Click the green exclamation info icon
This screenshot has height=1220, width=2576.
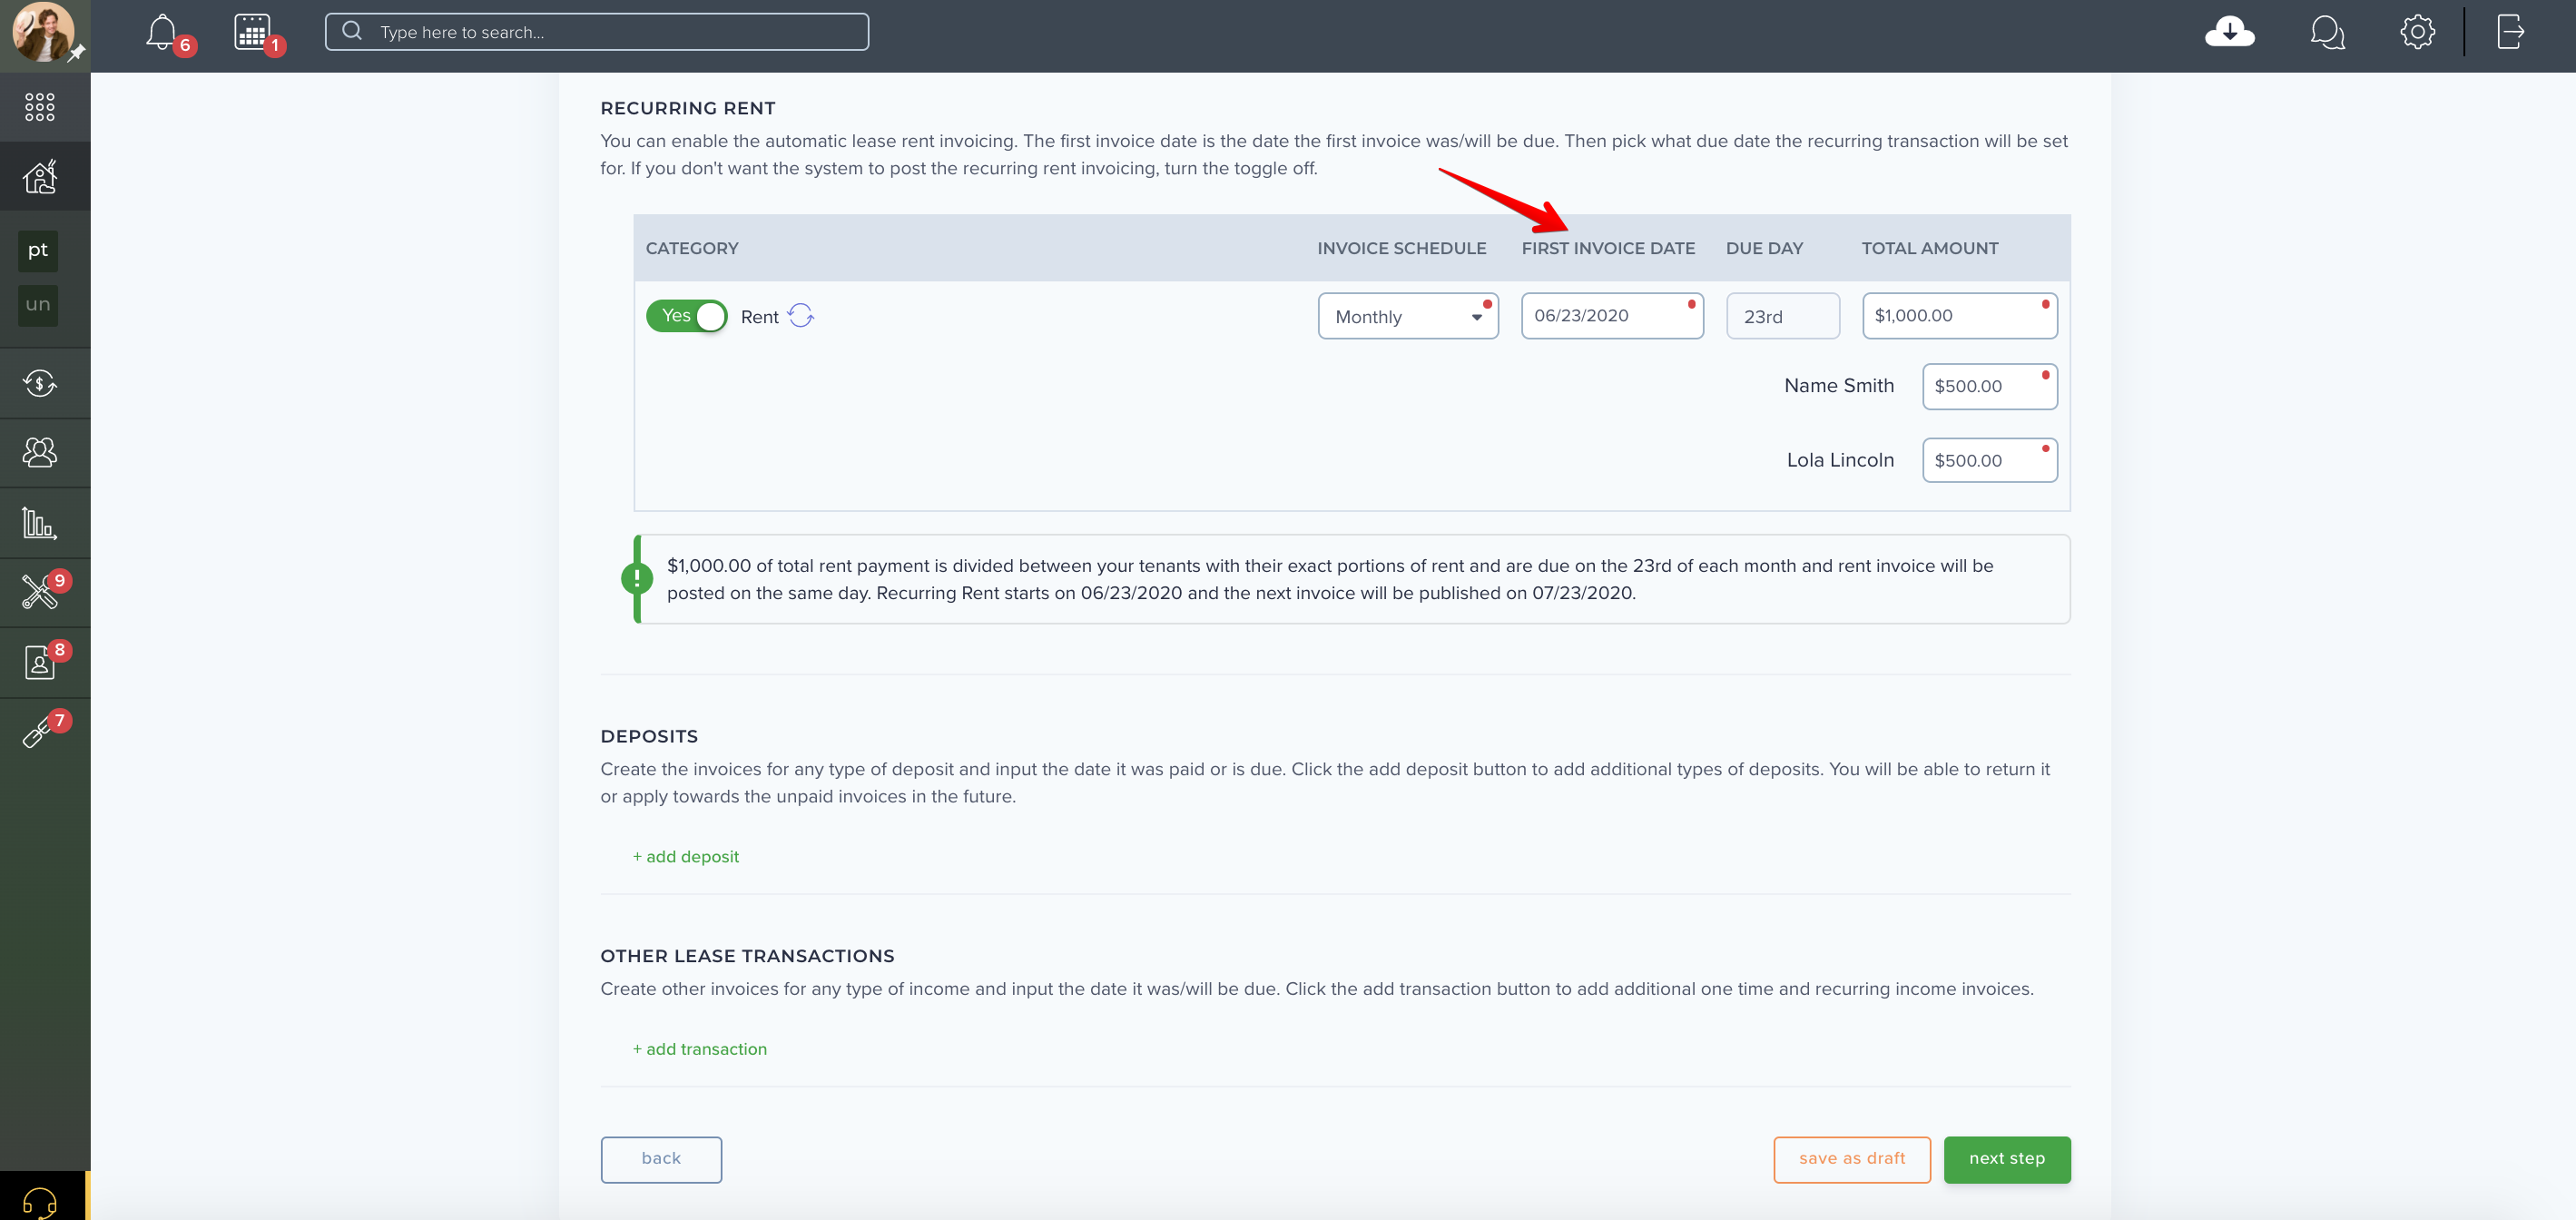point(637,578)
